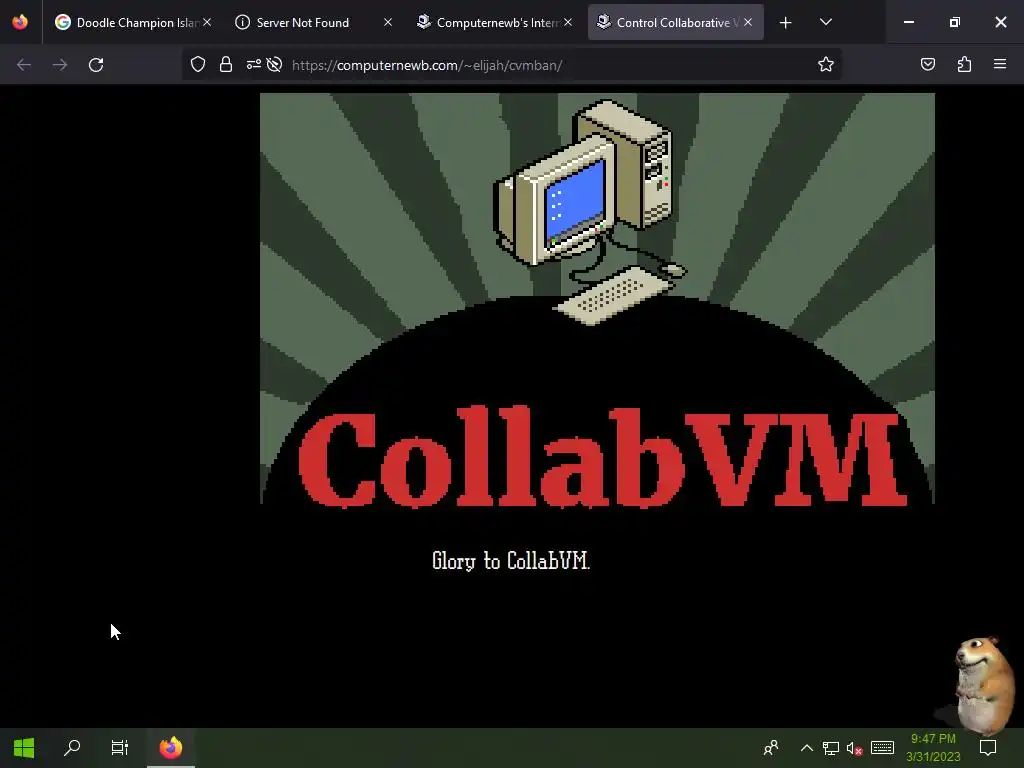
Task: Open the Firefox application menu
Action: tap(1000, 64)
